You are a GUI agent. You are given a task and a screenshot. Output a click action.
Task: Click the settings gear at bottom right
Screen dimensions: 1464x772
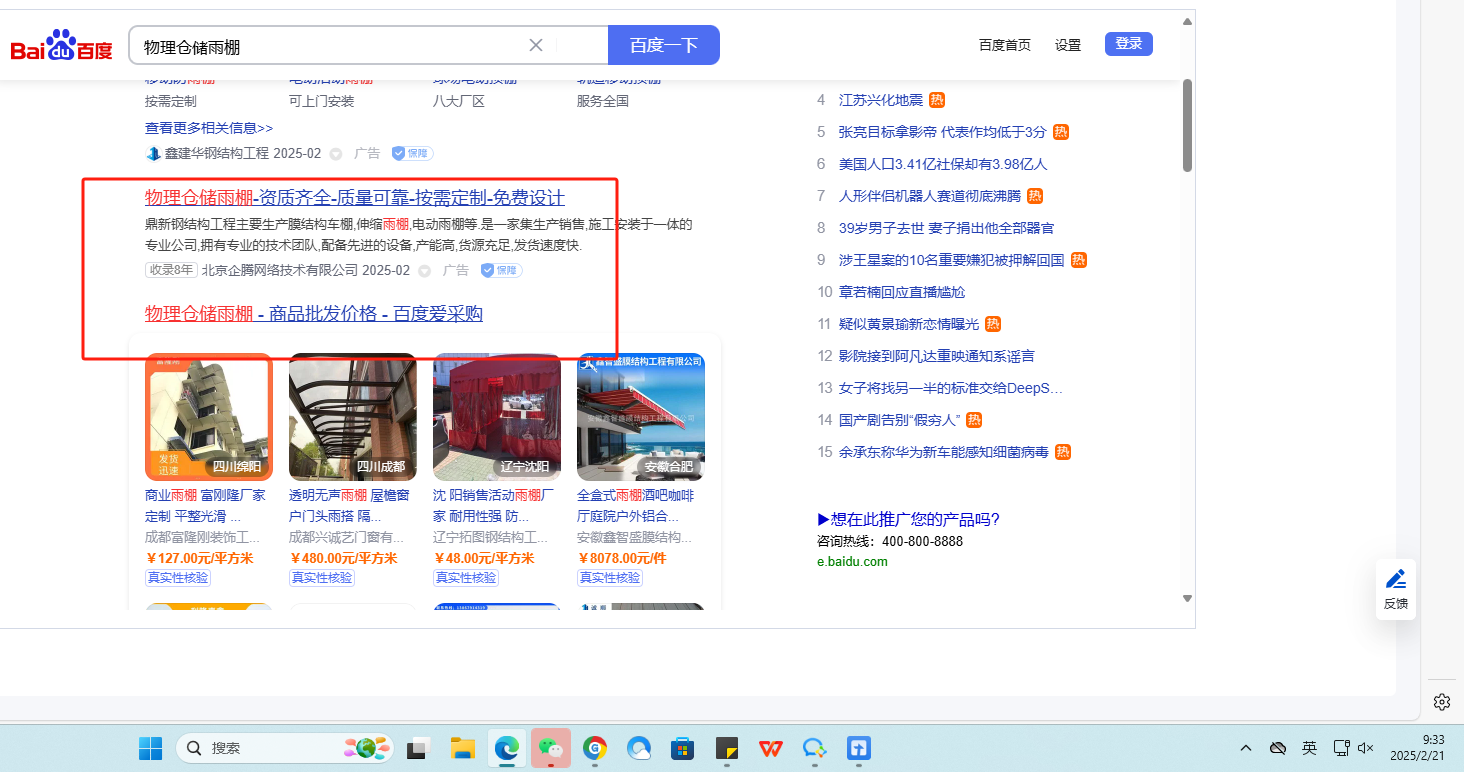pos(1441,702)
